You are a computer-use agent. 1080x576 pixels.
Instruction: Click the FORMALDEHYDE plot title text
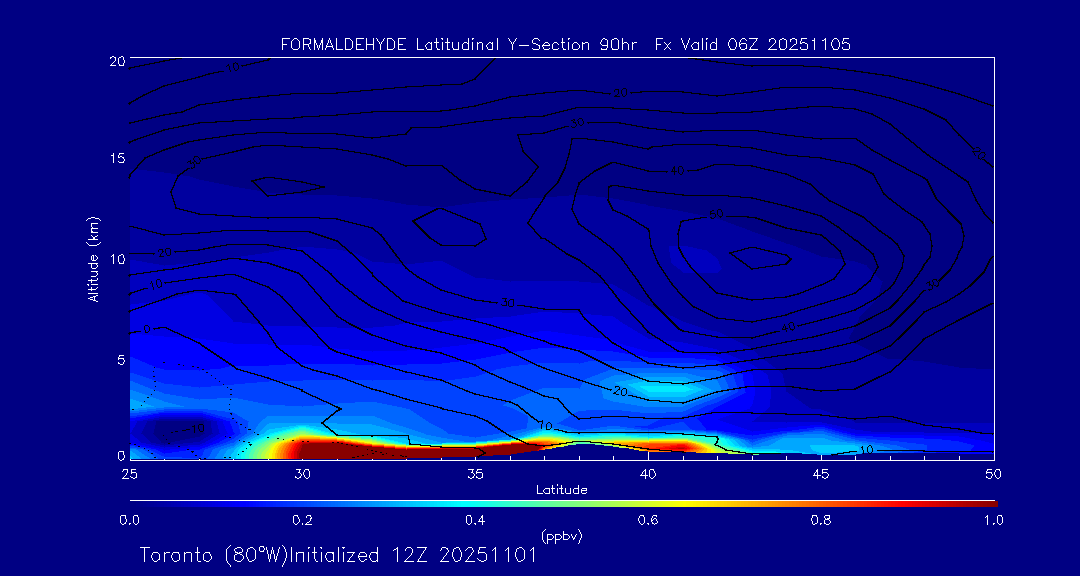[x=566, y=45]
